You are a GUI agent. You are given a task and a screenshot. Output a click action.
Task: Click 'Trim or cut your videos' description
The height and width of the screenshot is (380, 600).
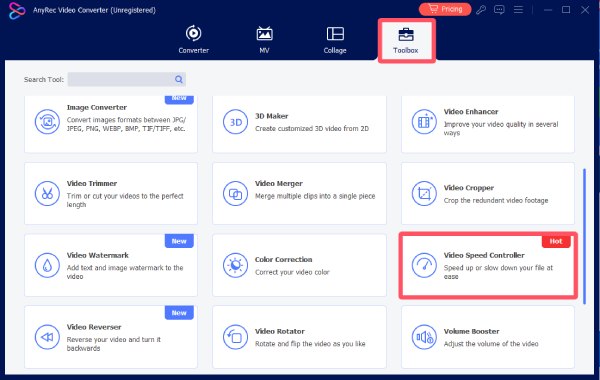[125, 200]
